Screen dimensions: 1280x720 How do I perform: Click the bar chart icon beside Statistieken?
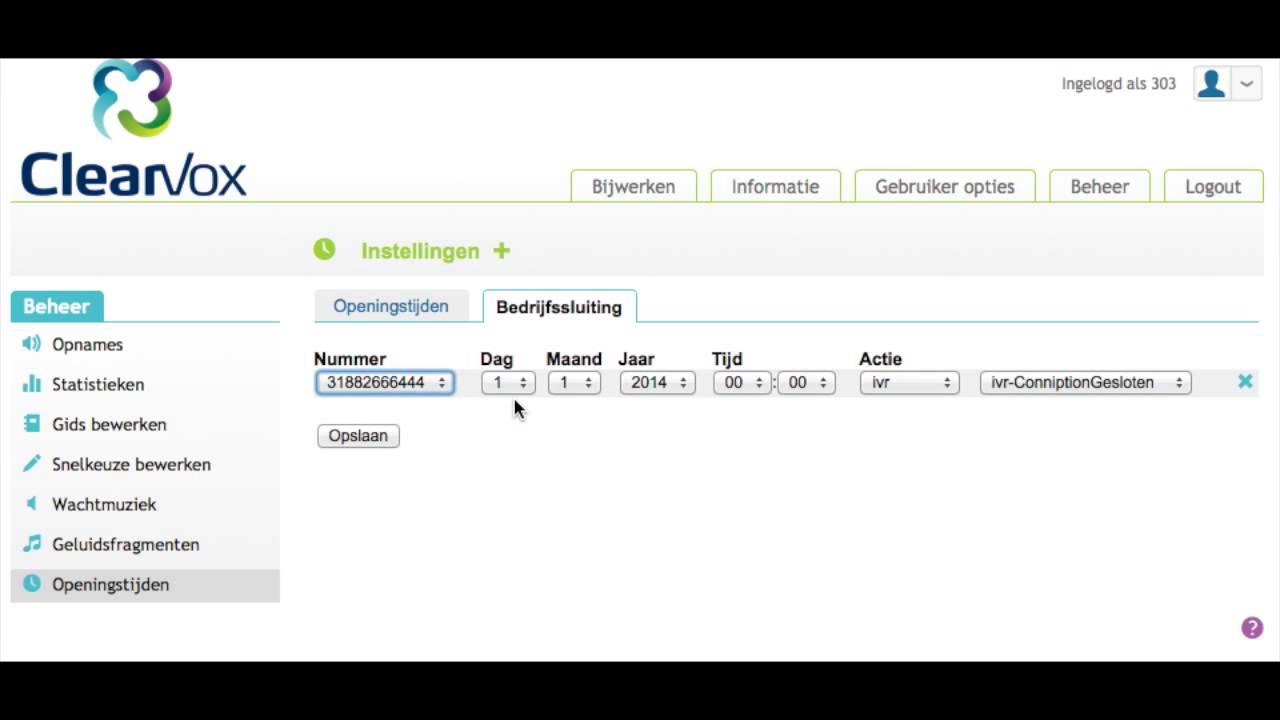(32, 384)
